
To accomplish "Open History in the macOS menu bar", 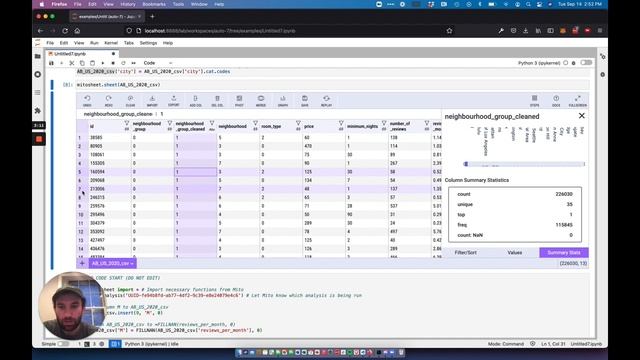I will 128,4.
